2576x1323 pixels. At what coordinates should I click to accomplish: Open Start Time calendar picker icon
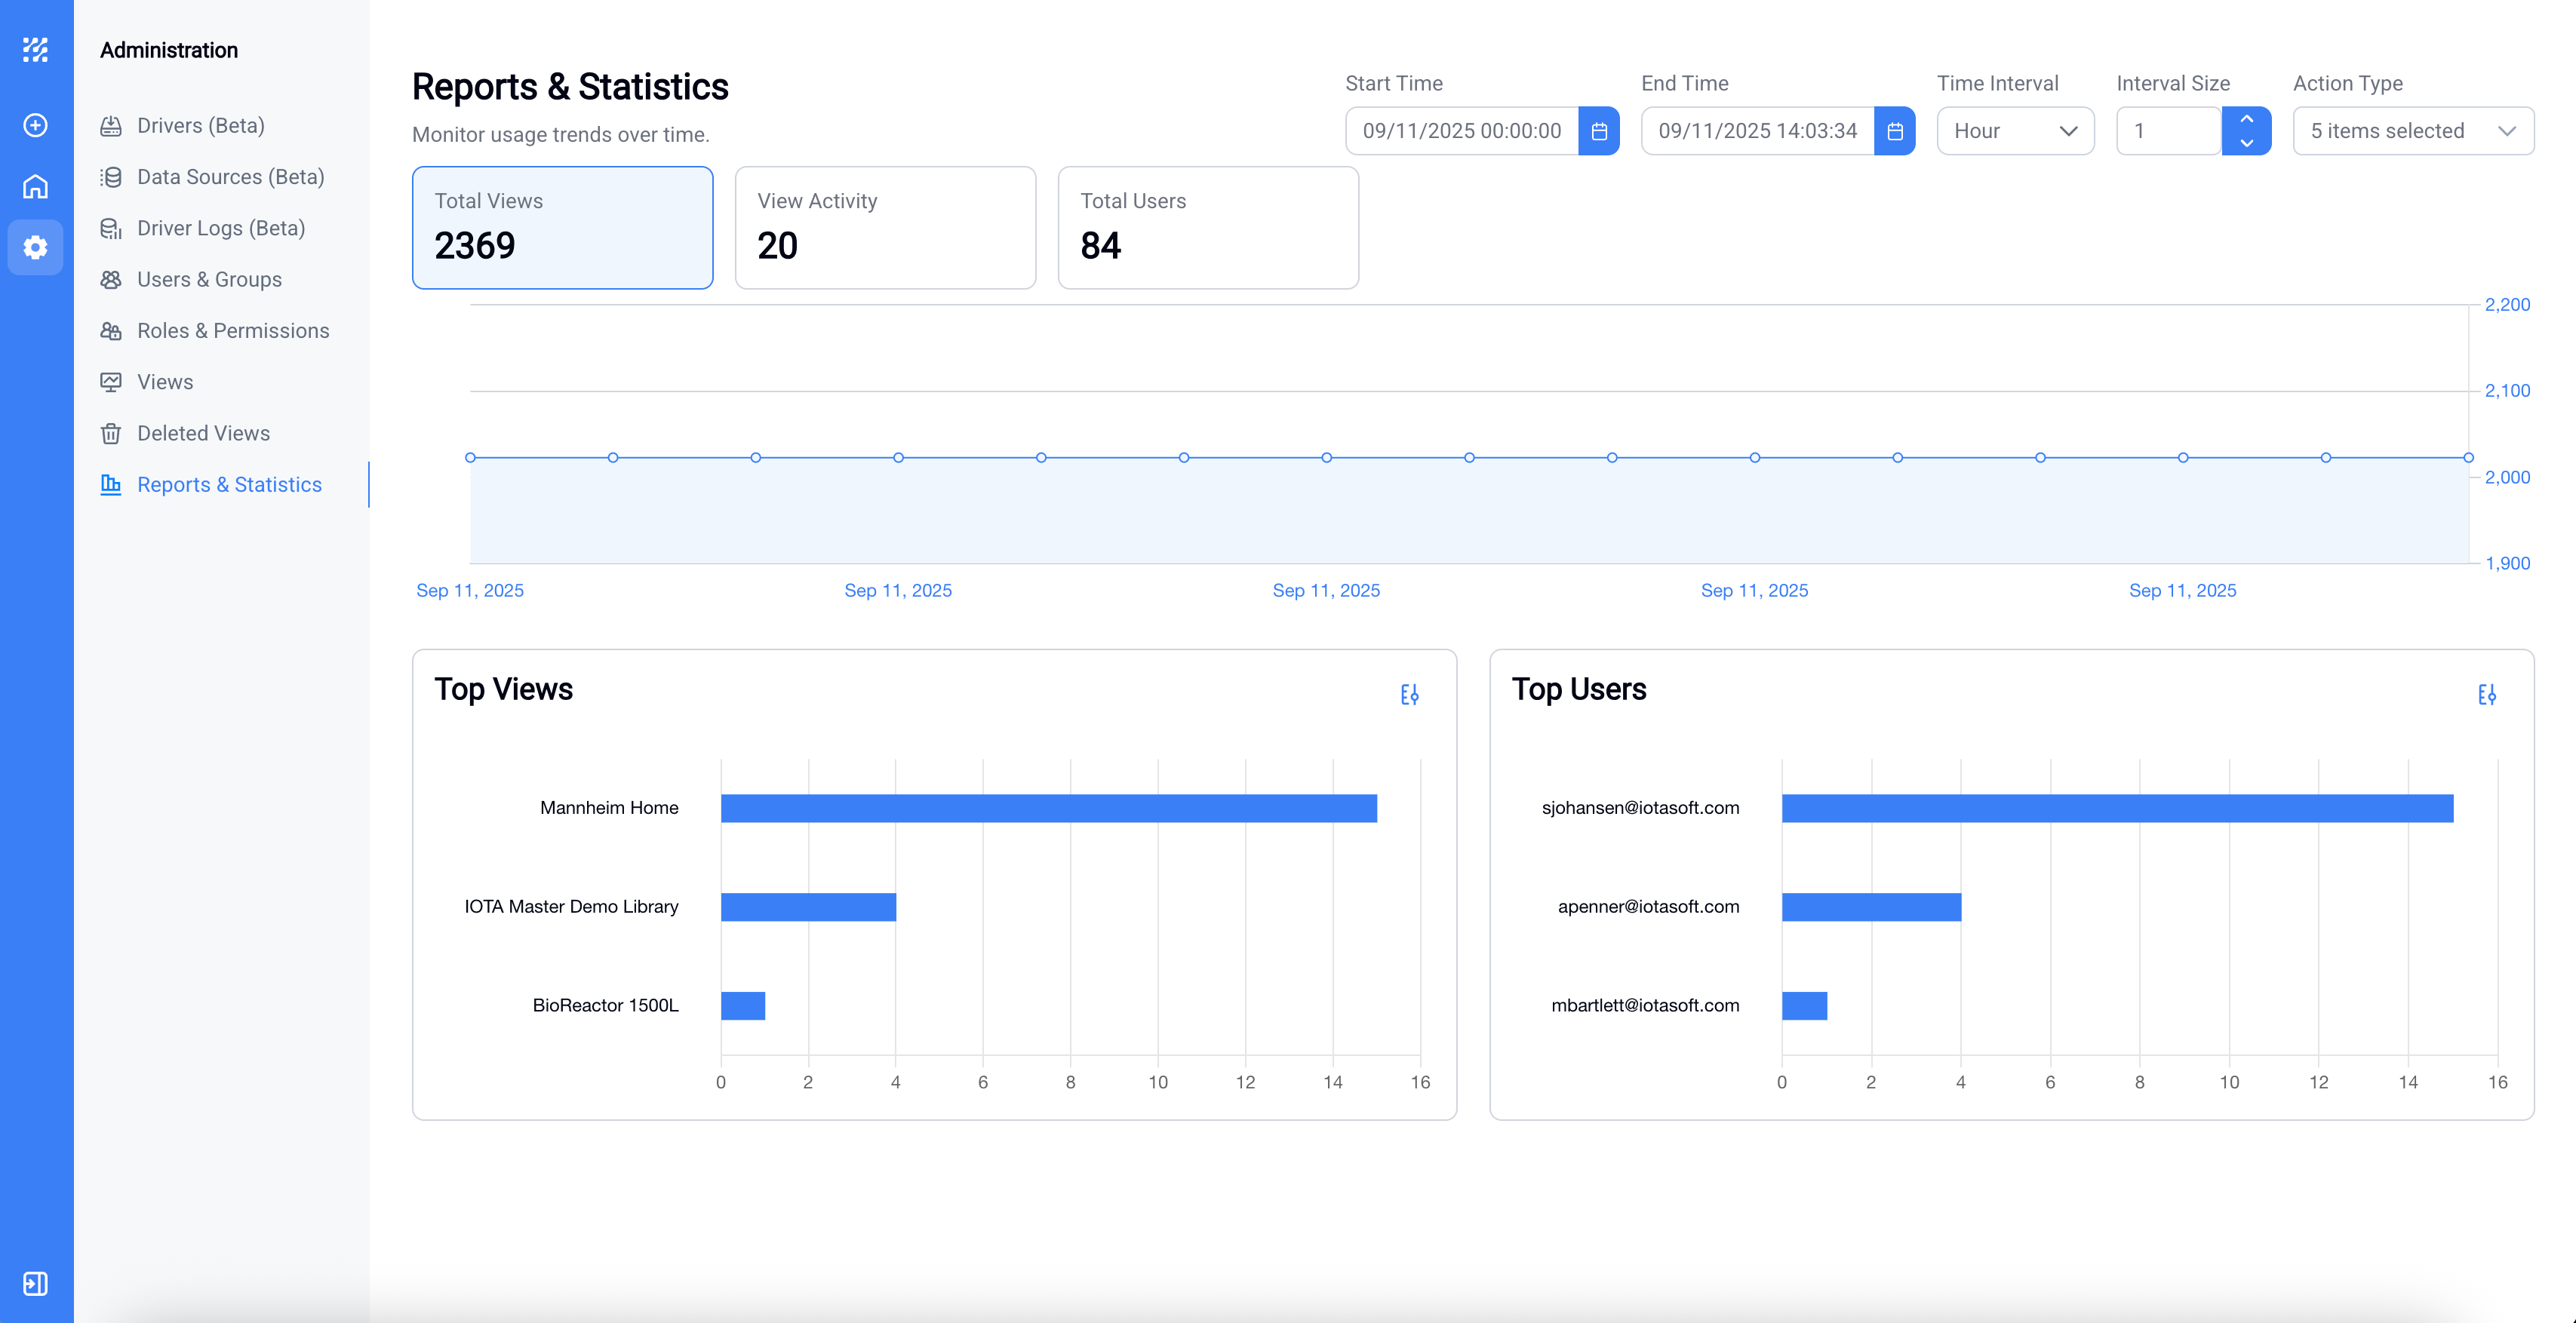tap(1599, 131)
